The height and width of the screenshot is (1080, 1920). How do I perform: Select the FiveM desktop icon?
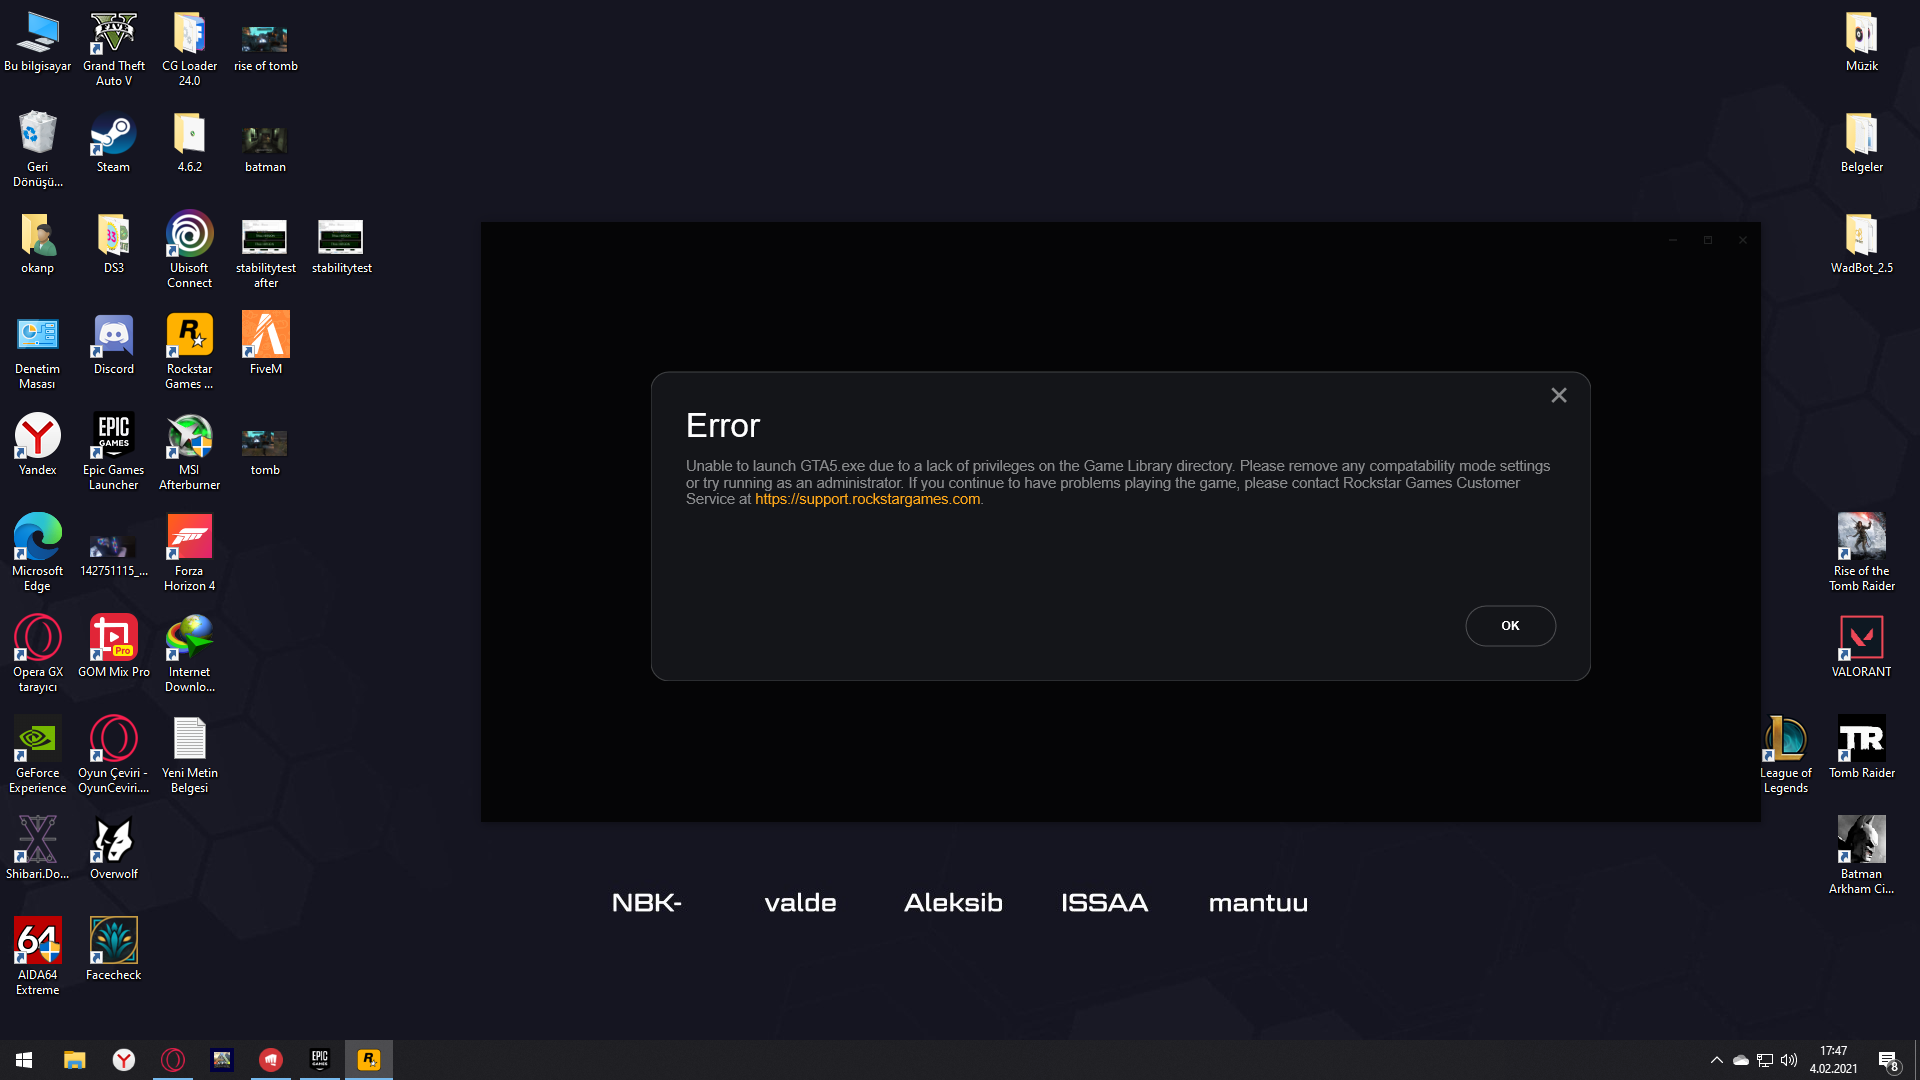(x=265, y=336)
